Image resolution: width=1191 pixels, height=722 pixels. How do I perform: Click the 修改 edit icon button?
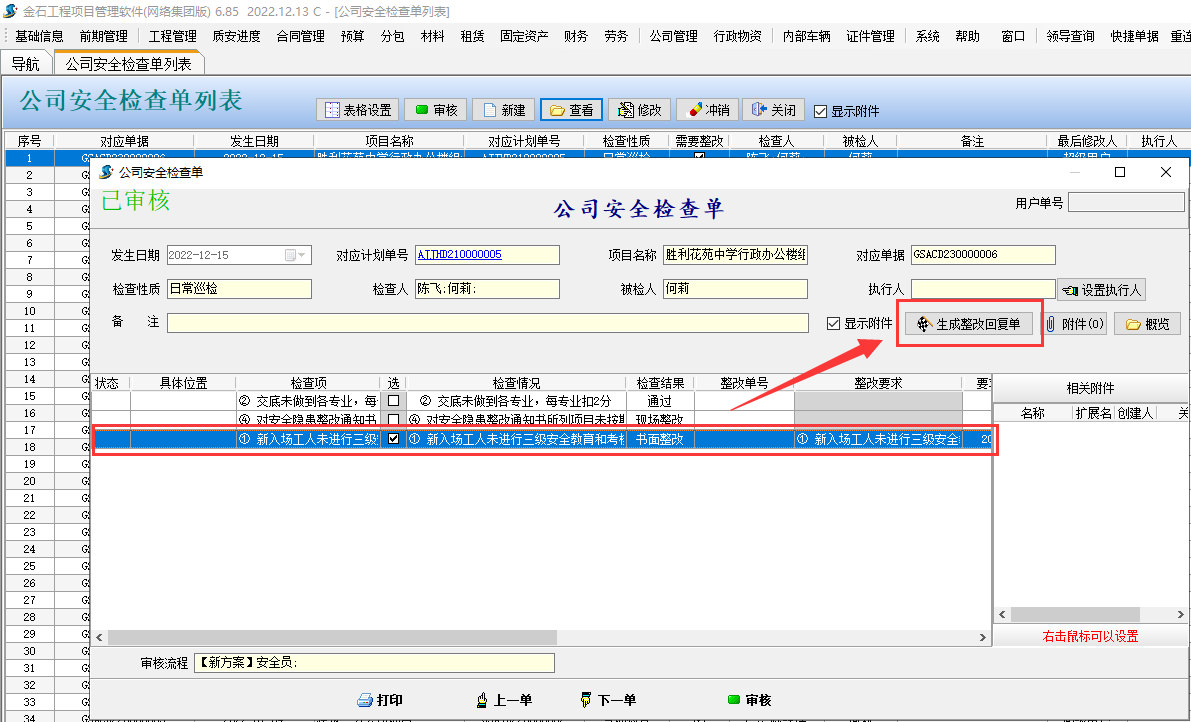[639, 110]
